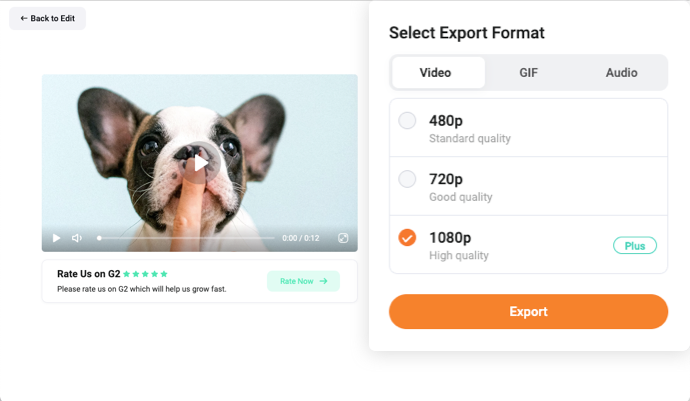The height and width of the screenshot is (401, 690).
Task: Go back via Back to Edit button
Action: pos(48,18)
